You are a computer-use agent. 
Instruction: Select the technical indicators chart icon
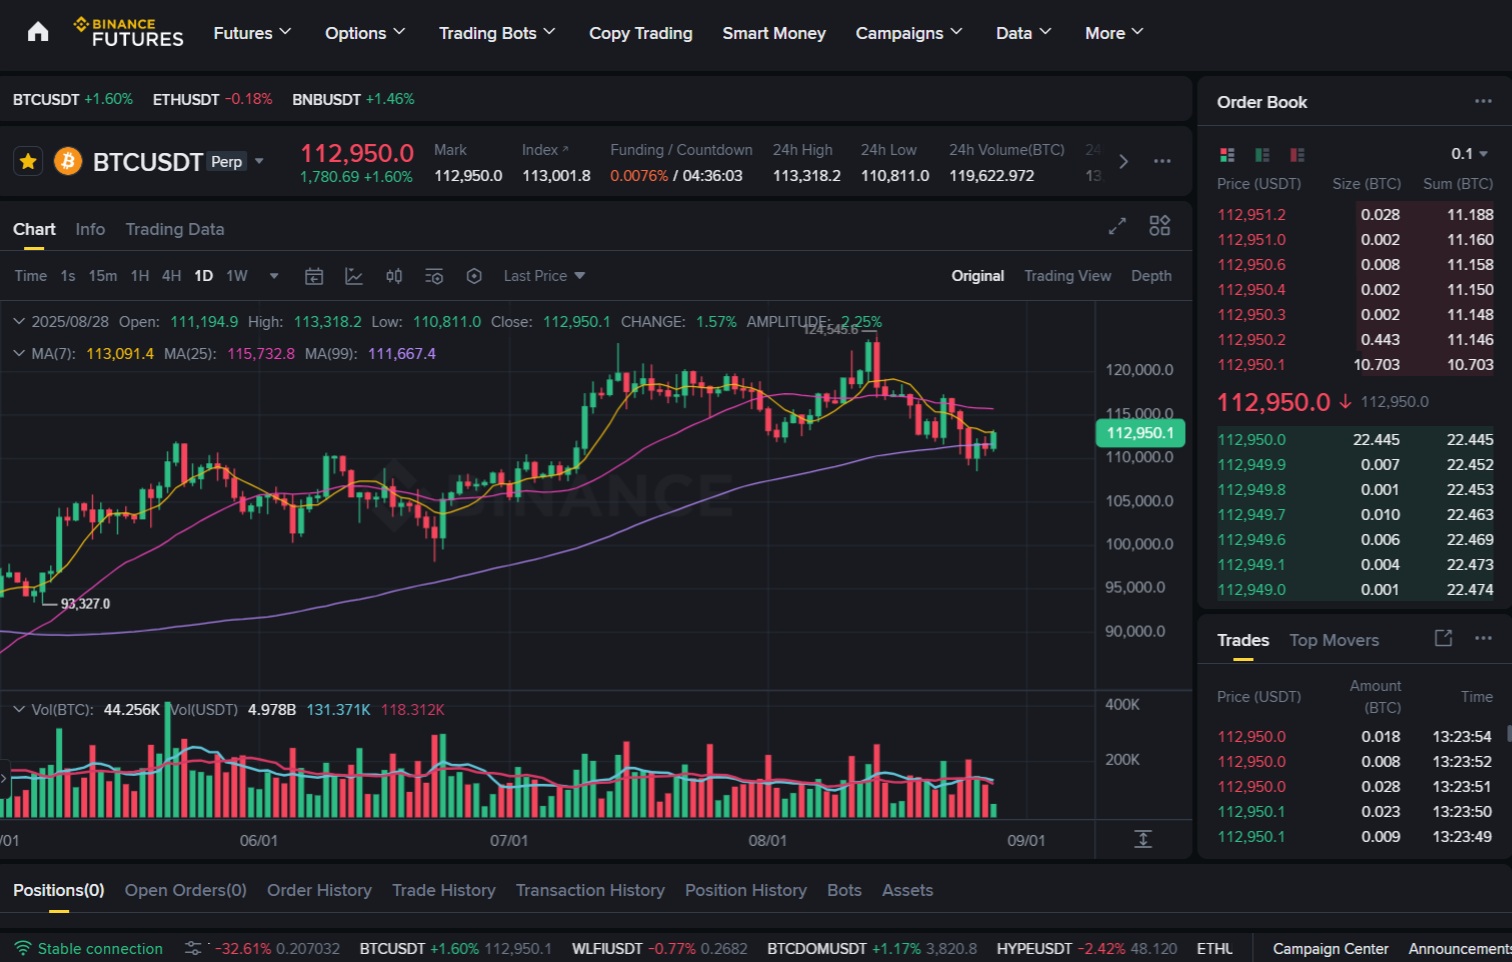pyautogui.click(x=354, y=275)
